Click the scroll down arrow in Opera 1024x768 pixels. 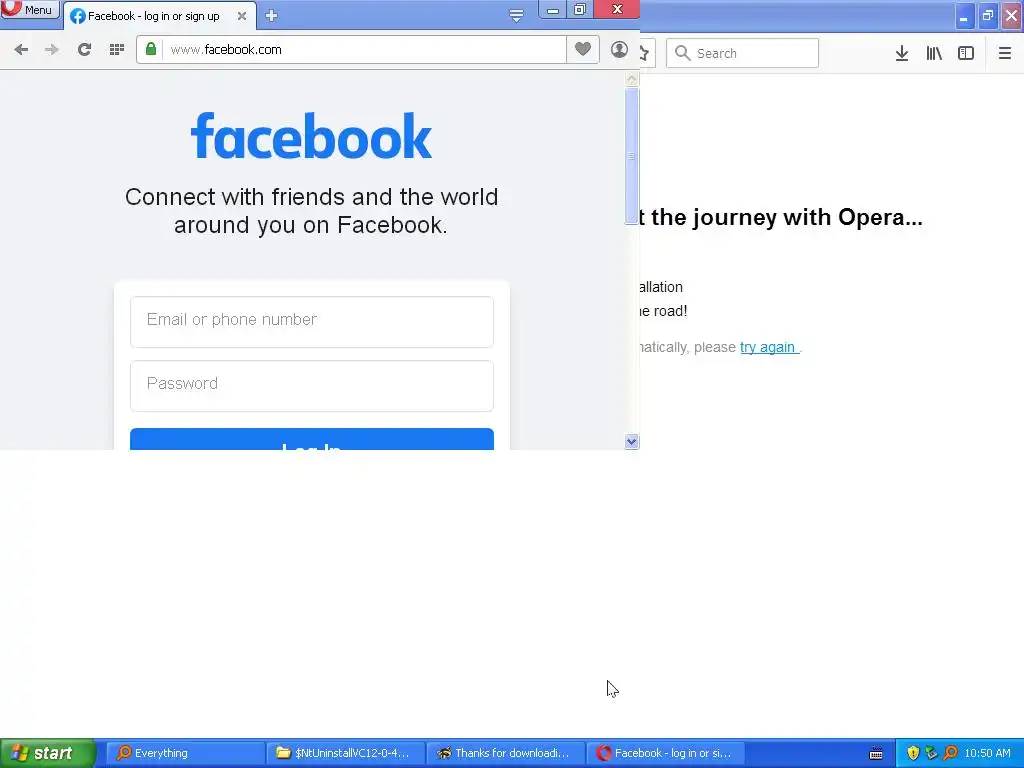(632, 441)
